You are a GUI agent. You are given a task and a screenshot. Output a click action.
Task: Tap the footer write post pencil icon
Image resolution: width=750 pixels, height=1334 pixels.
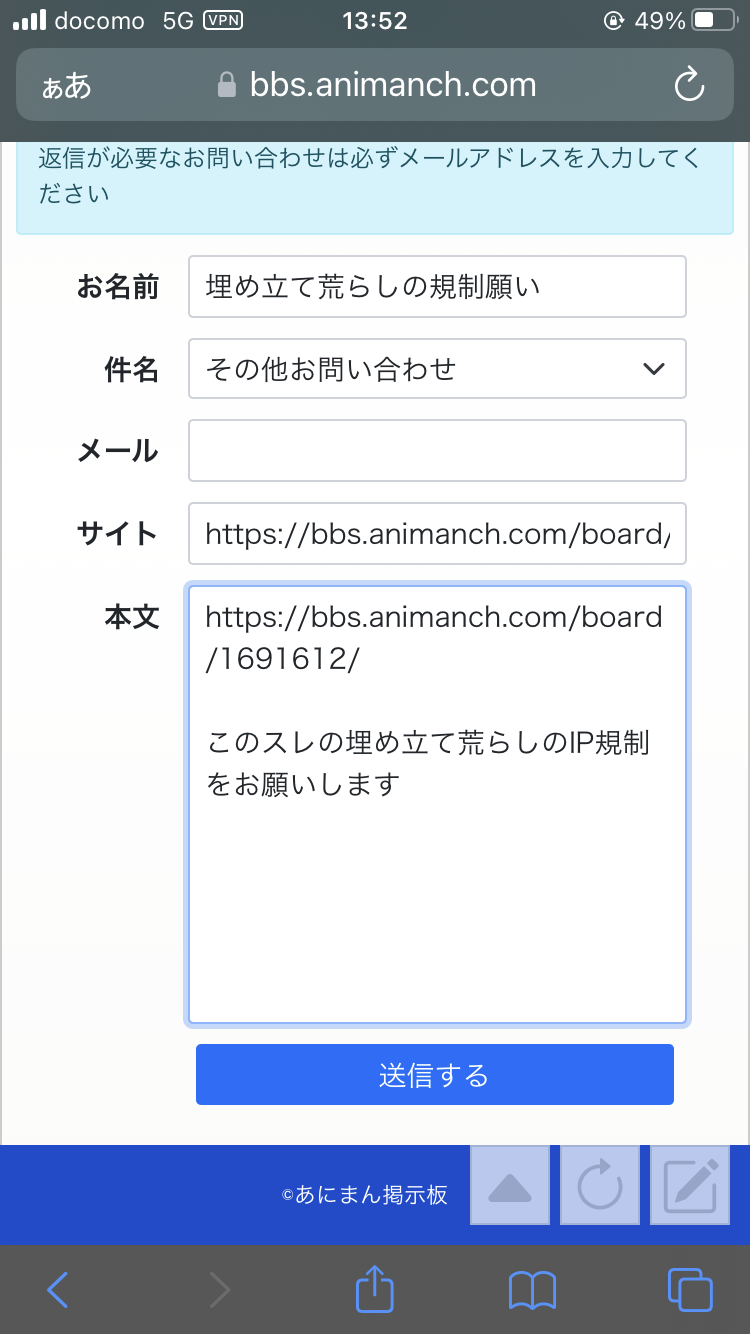[690, 1186]
